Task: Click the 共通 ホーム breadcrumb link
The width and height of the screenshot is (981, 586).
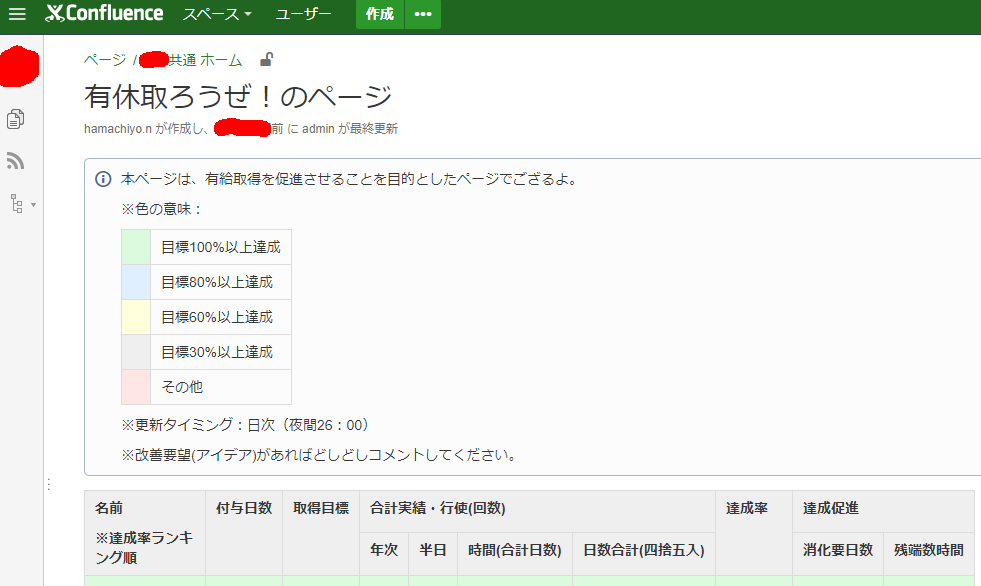Action: click(x=205, y=60)
